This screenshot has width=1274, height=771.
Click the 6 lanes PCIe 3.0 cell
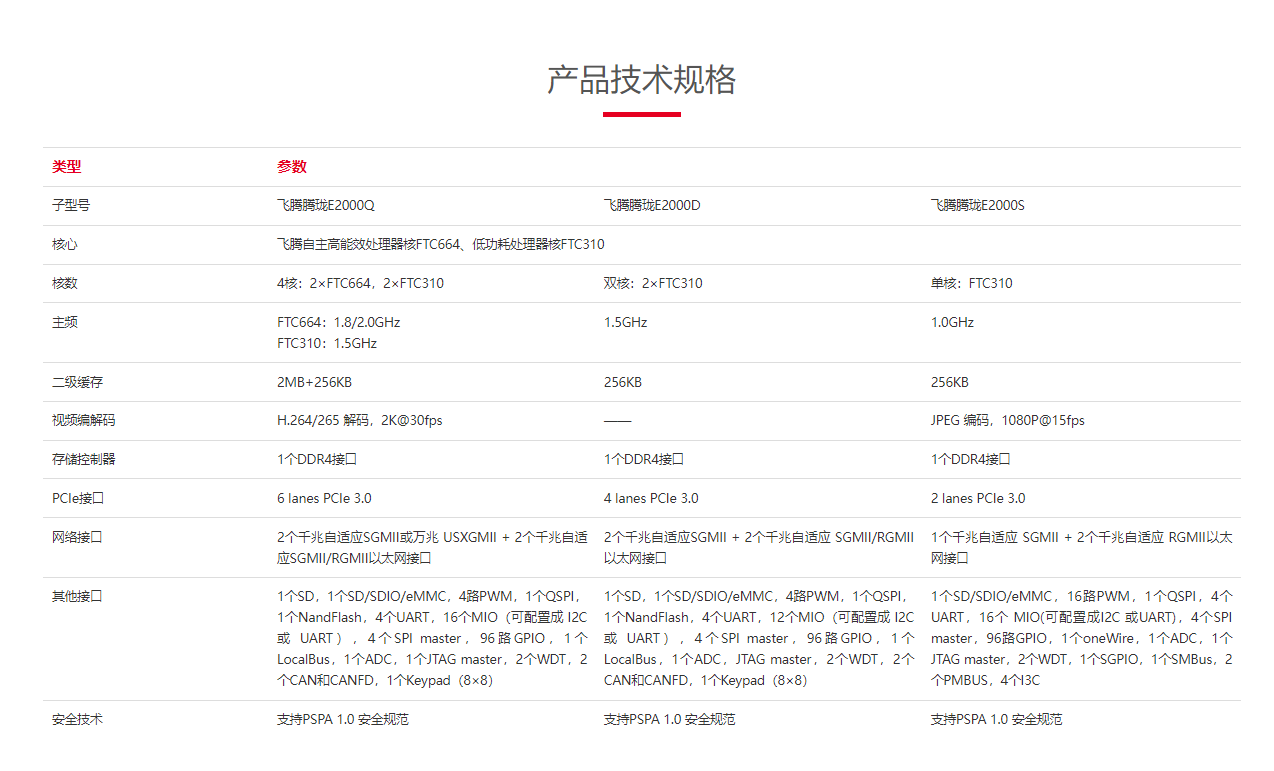coord(324,499)
